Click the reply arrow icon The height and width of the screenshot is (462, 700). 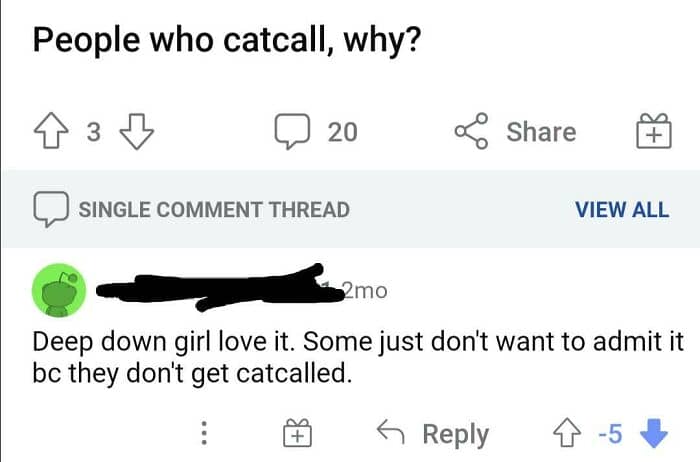tap(389, 433)
